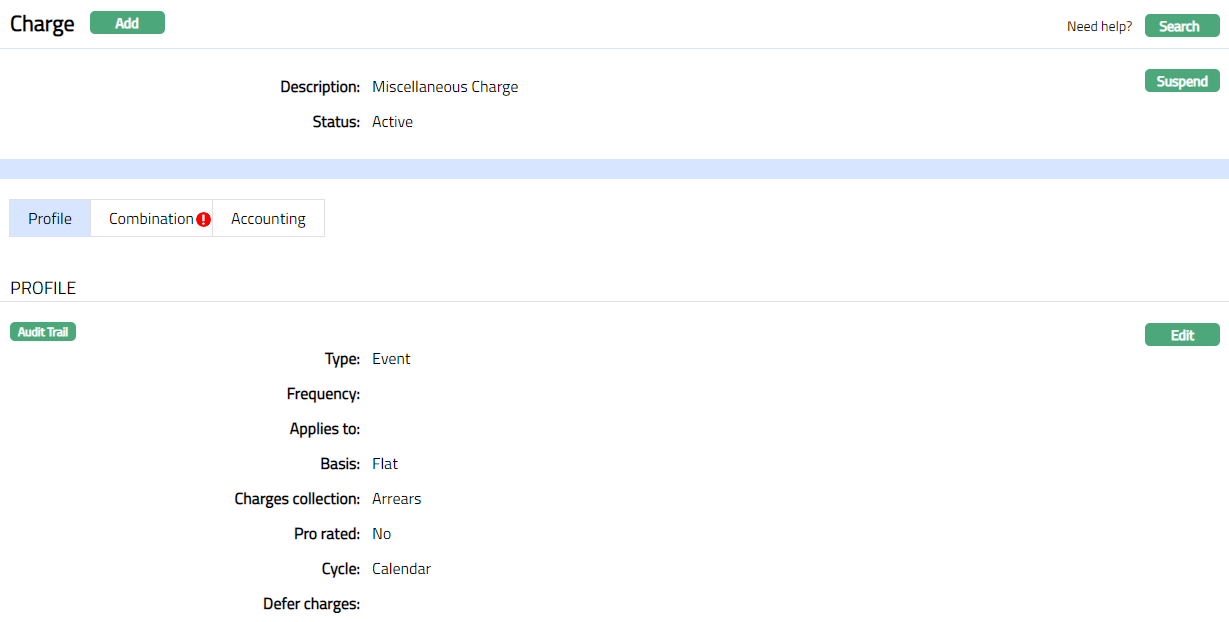Click the PROFILE section header
The image size is (1229, 622).
43,288
